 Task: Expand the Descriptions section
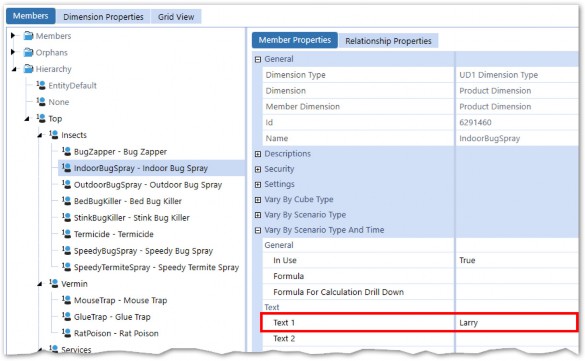pos(258,154)
